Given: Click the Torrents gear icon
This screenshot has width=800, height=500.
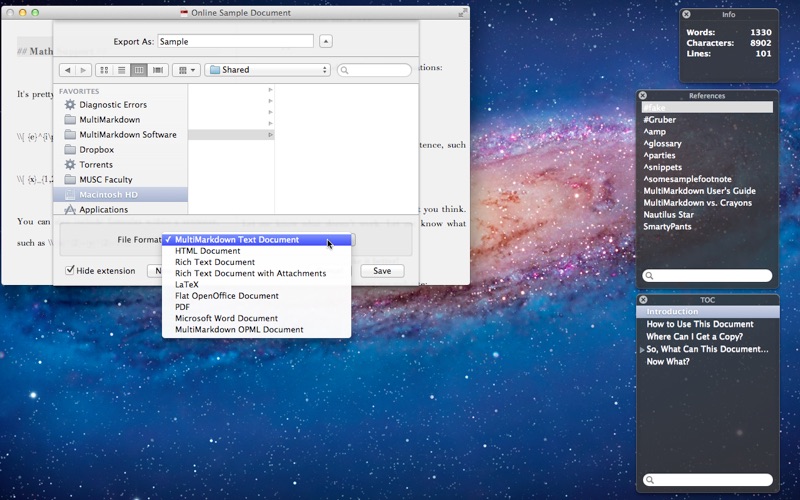Looking at the screenshot, I should pyautogui.click(x=70, y=164).
